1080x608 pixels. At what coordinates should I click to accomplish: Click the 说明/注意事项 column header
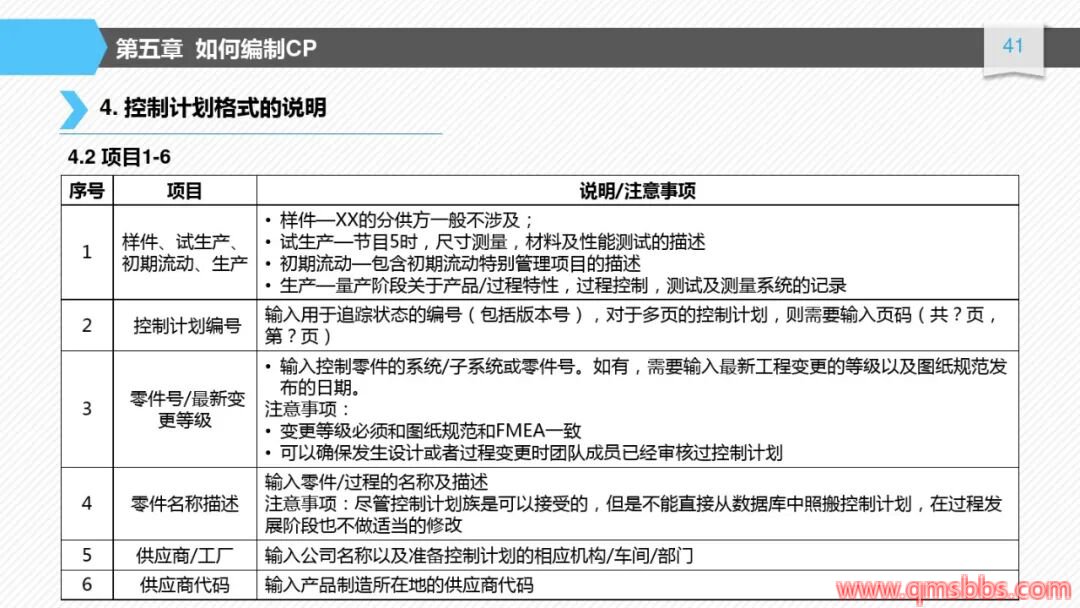(x=637, y=191)
